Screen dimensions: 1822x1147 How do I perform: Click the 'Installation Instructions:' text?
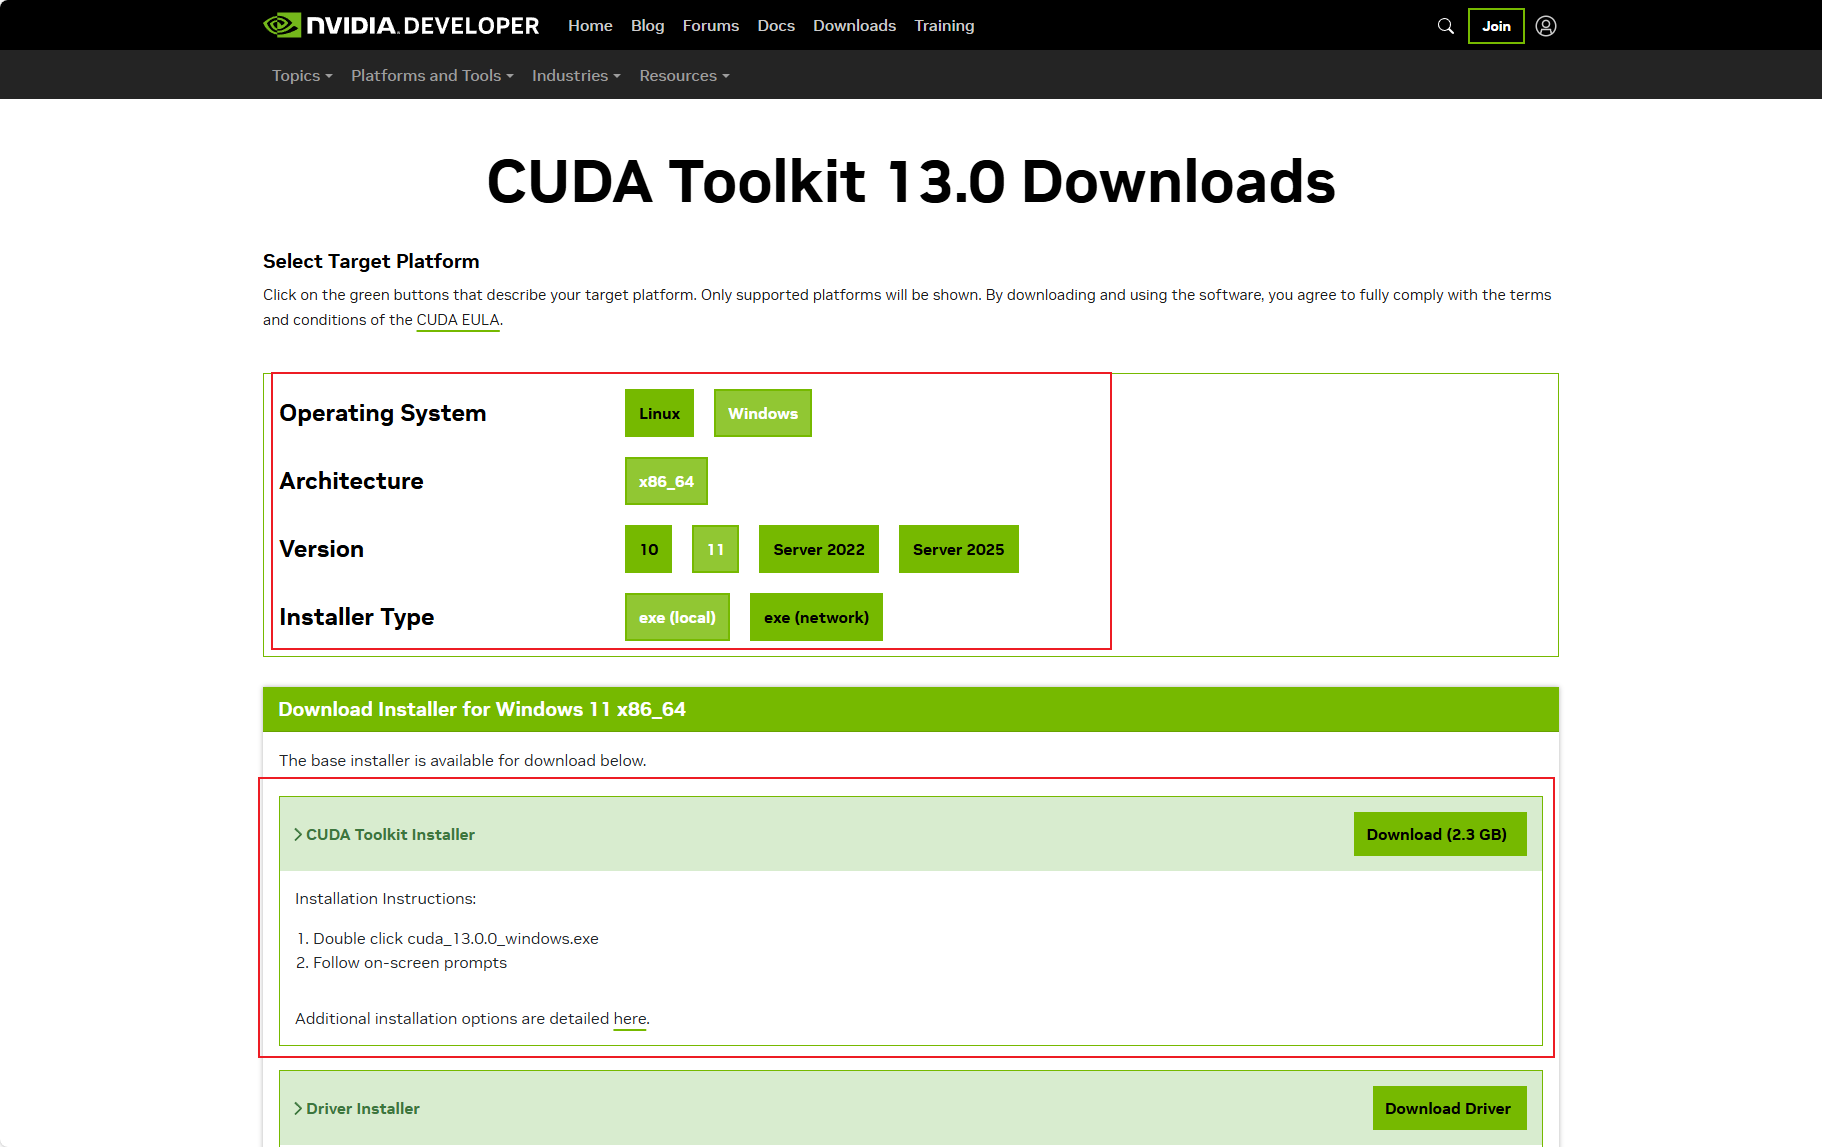(386, 898)
